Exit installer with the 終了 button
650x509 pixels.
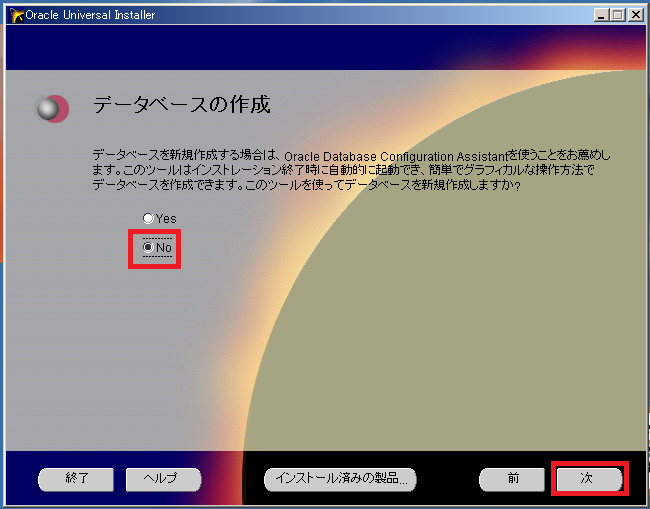point(76,480)
